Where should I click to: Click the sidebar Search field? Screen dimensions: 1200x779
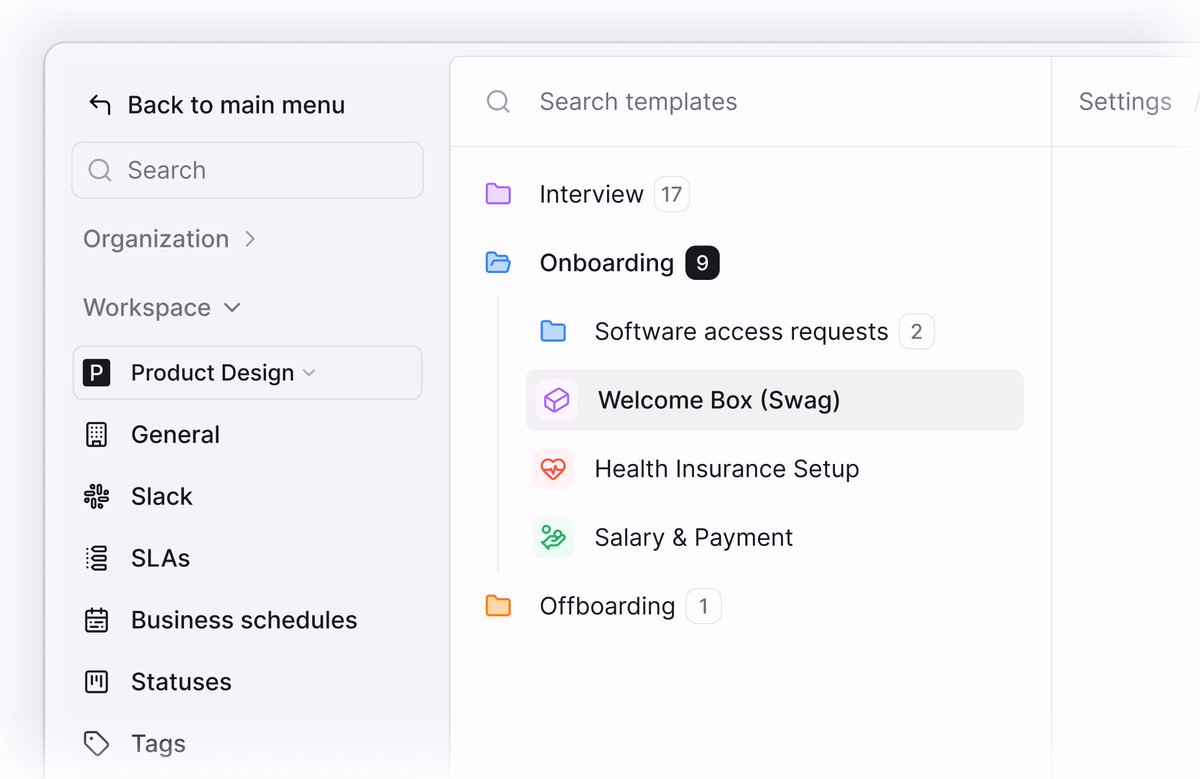[247, 170]
